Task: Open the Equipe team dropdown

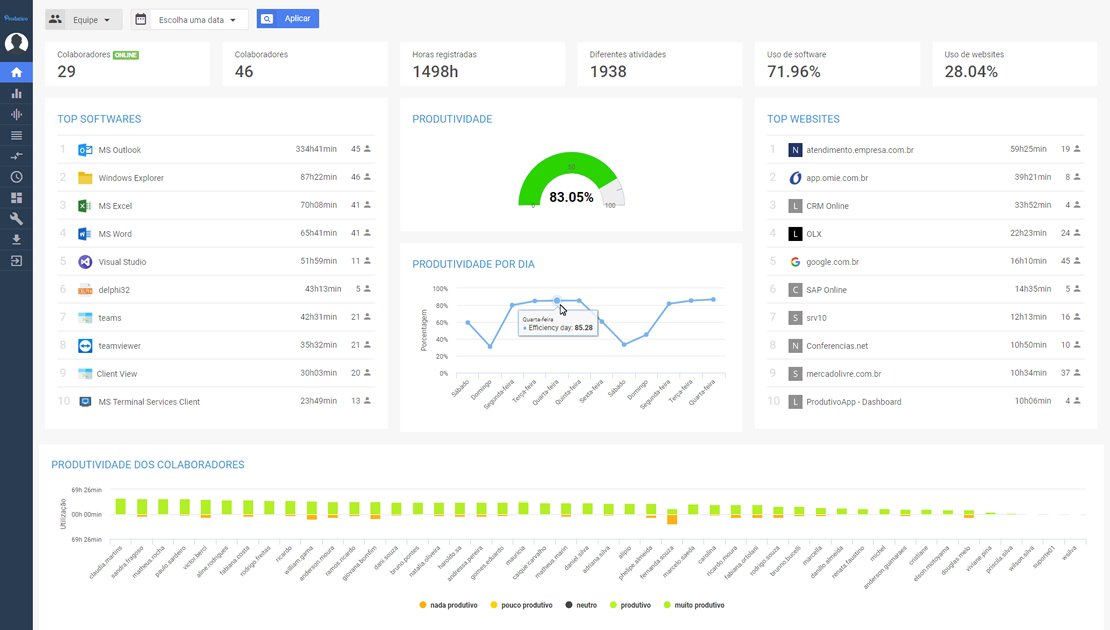Action: coord(84,19)
